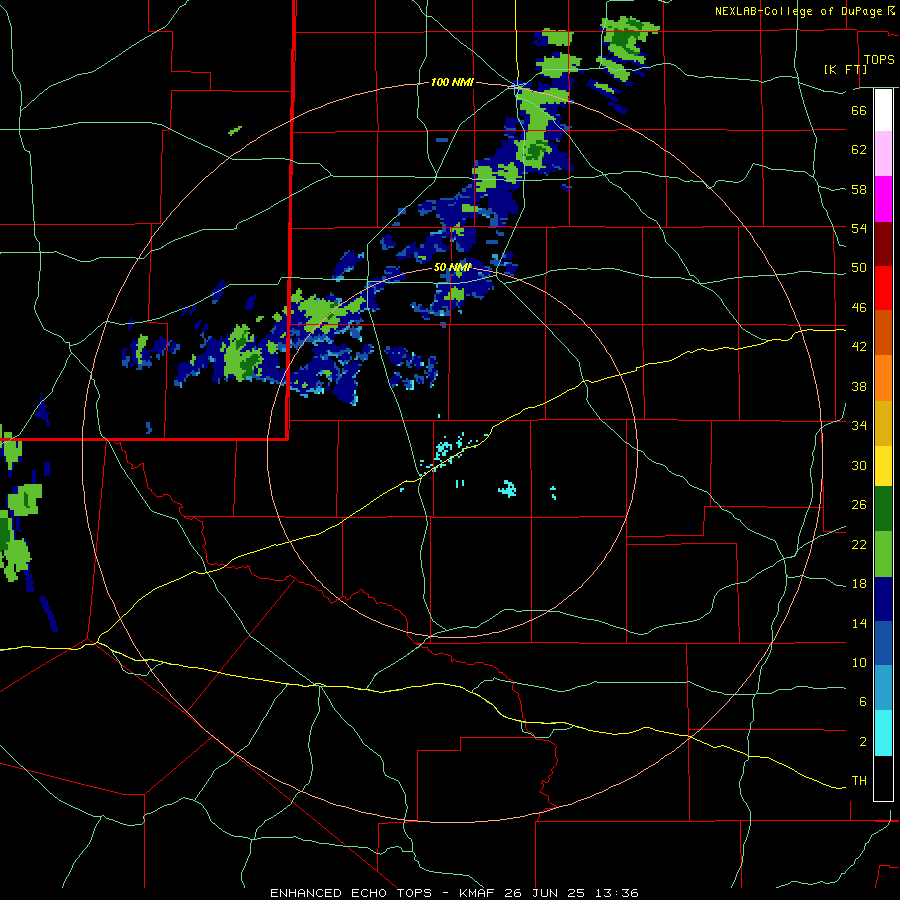The image size is (900, 900).
Task: Click the legend value '10'
Action: pos(859,663)
